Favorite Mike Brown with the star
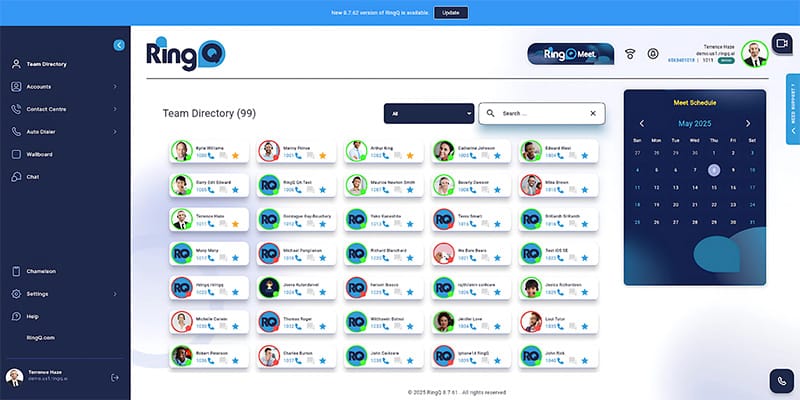Viewport: 800px width, 400px height. coord(585,190)
